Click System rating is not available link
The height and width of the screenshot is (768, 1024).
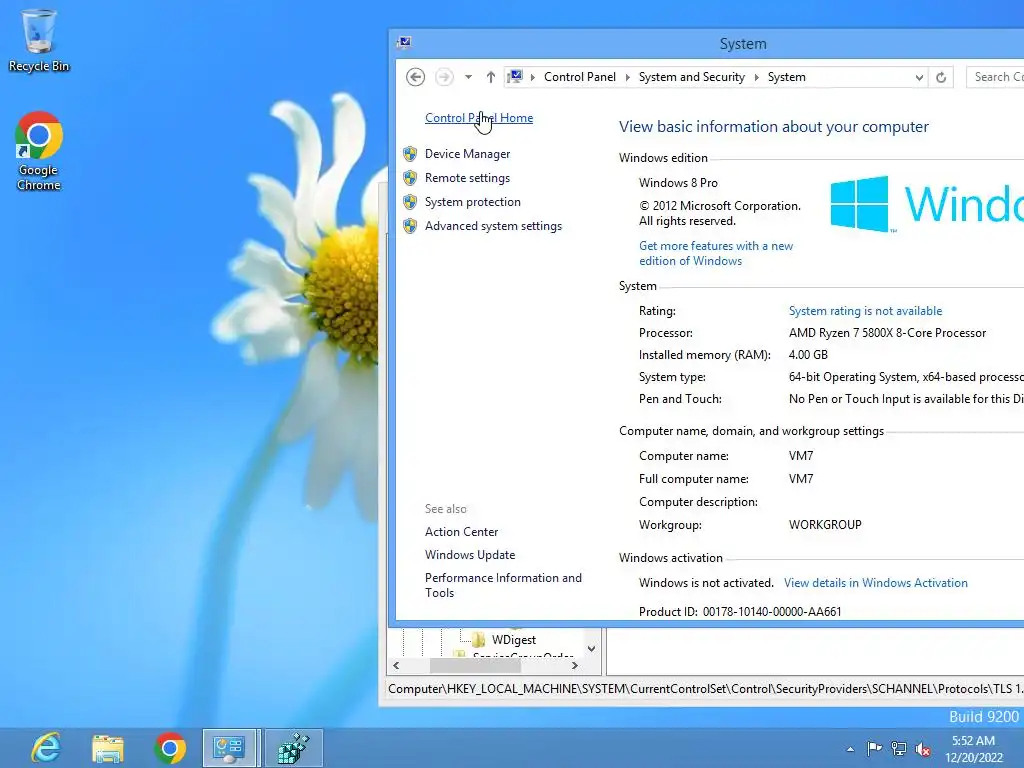point(865,311)
